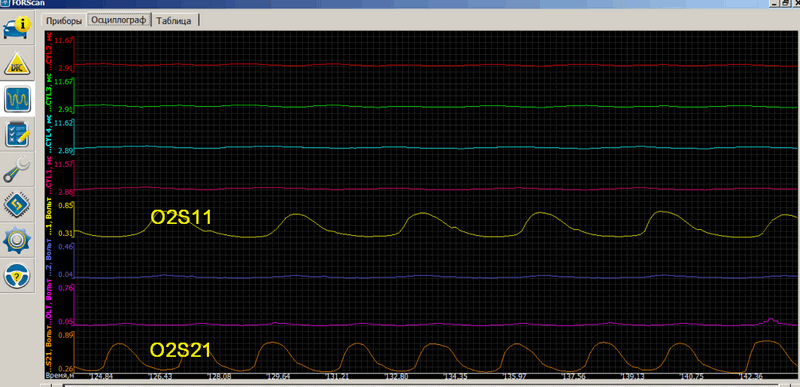Click the horizontal scrollbar below the graph
The width and height of the screenshot is (800, 387).
pyautogui.click(x=419, y=385)
